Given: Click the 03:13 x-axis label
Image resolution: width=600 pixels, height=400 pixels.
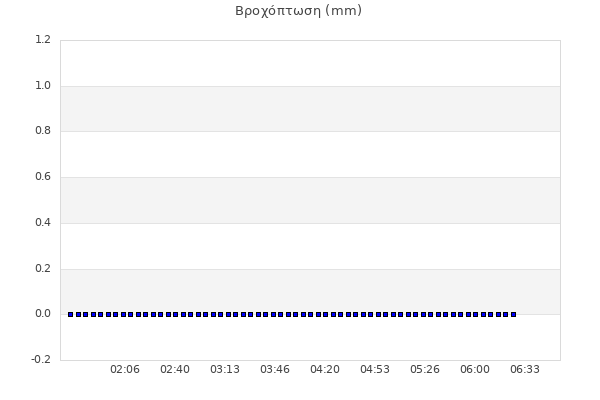Looking at the screenshot, I should click(225, 370).
